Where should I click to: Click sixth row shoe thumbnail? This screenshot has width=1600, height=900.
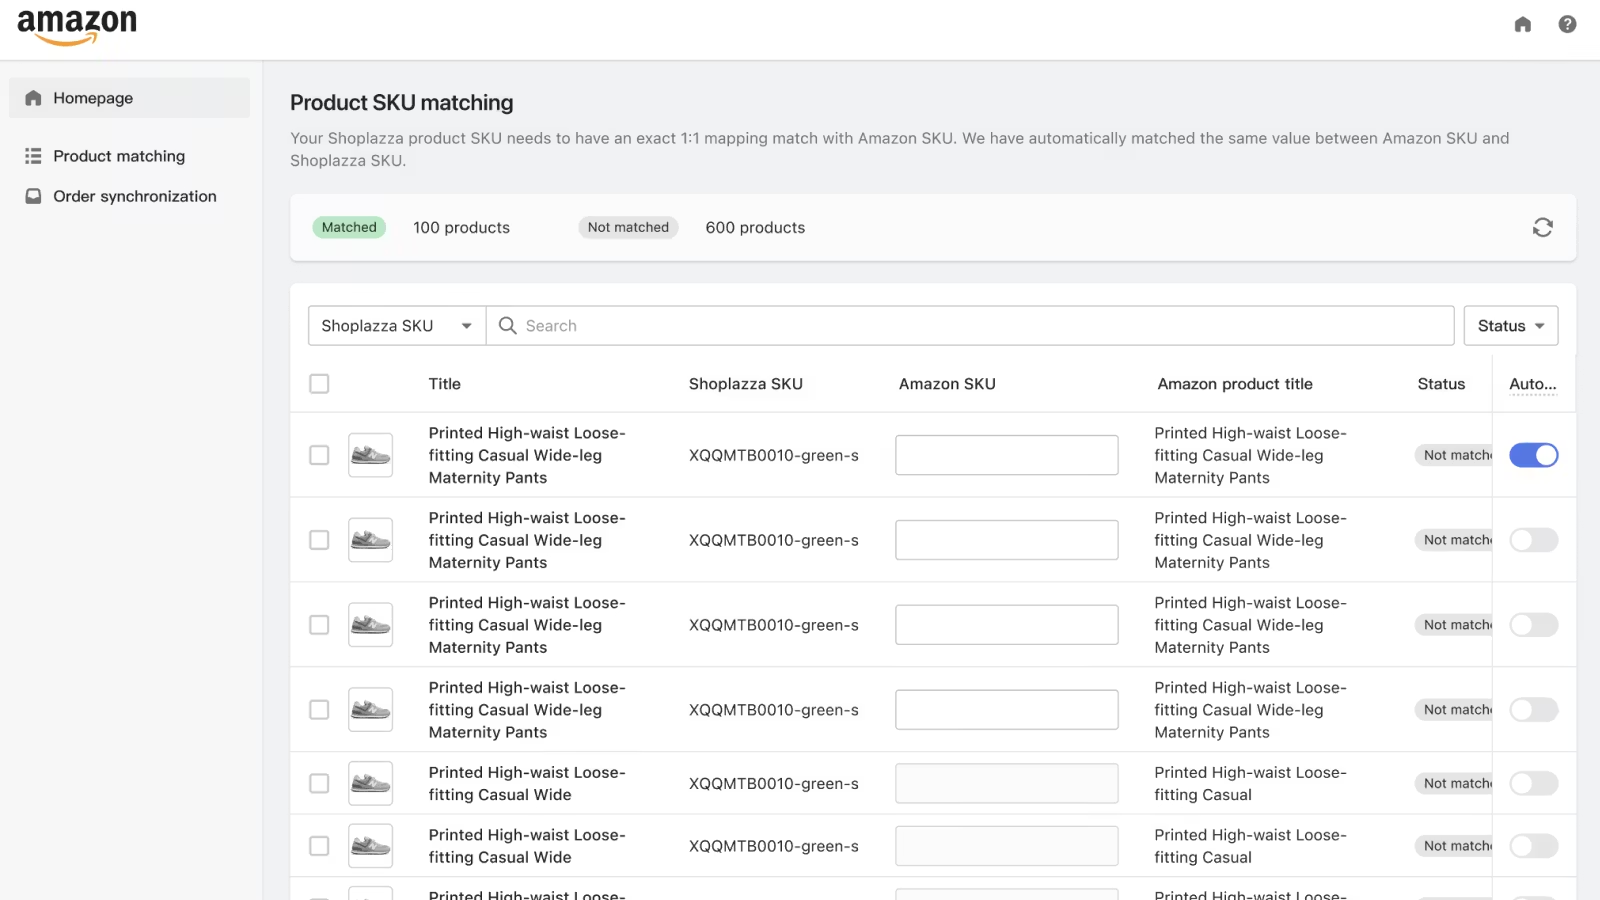pyautogui.click(x=370, y=846)
